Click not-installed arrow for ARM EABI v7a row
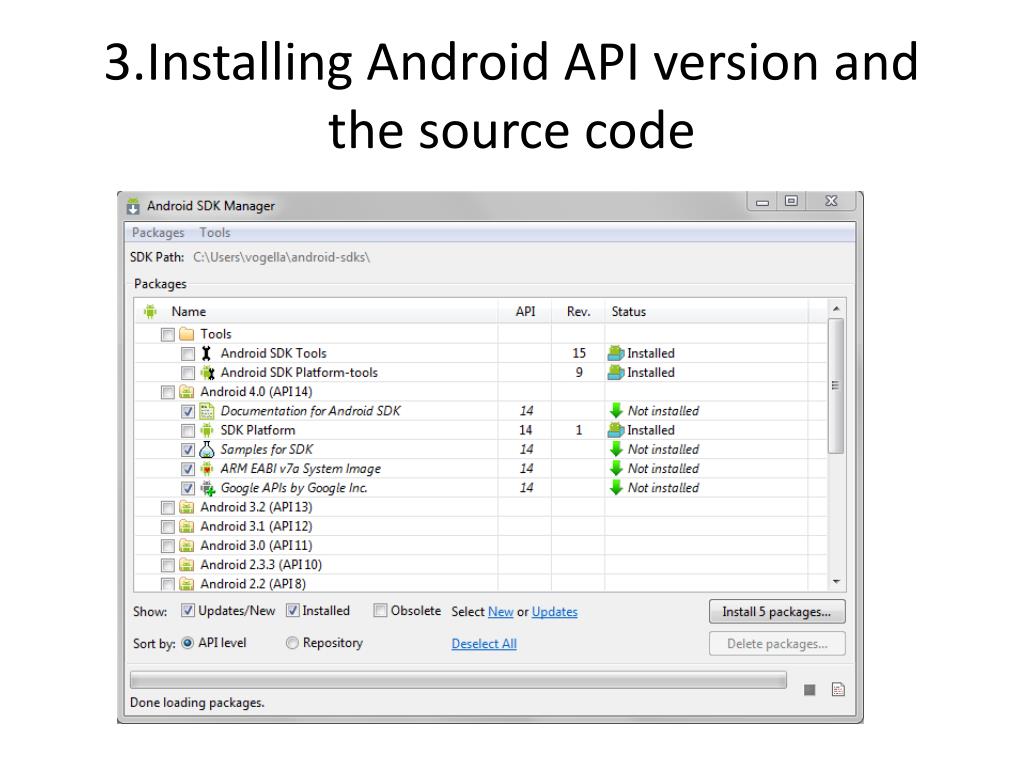Viewport: 1024px width, 768px height. point(616,468)
